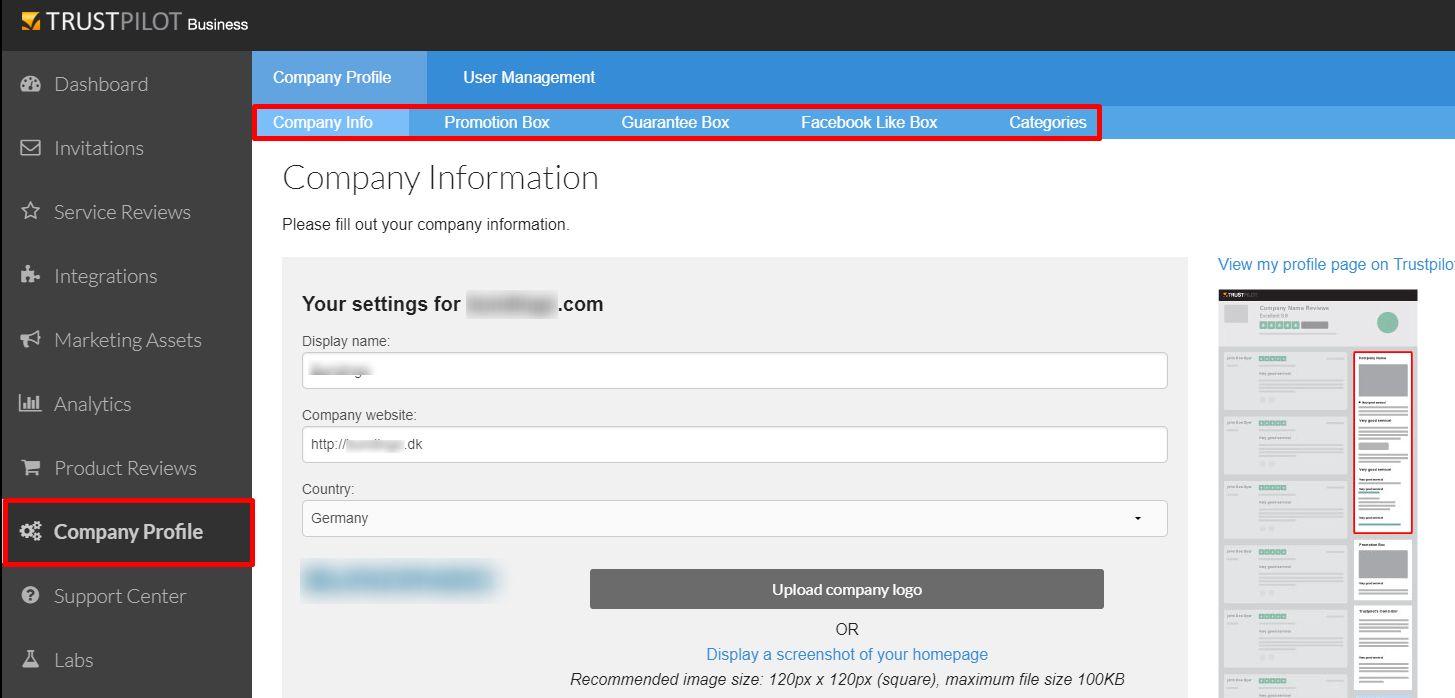The width and height of the screenshot is (1455, 698).
Task: Open Marketing Assets
Action: coord(126,340)
